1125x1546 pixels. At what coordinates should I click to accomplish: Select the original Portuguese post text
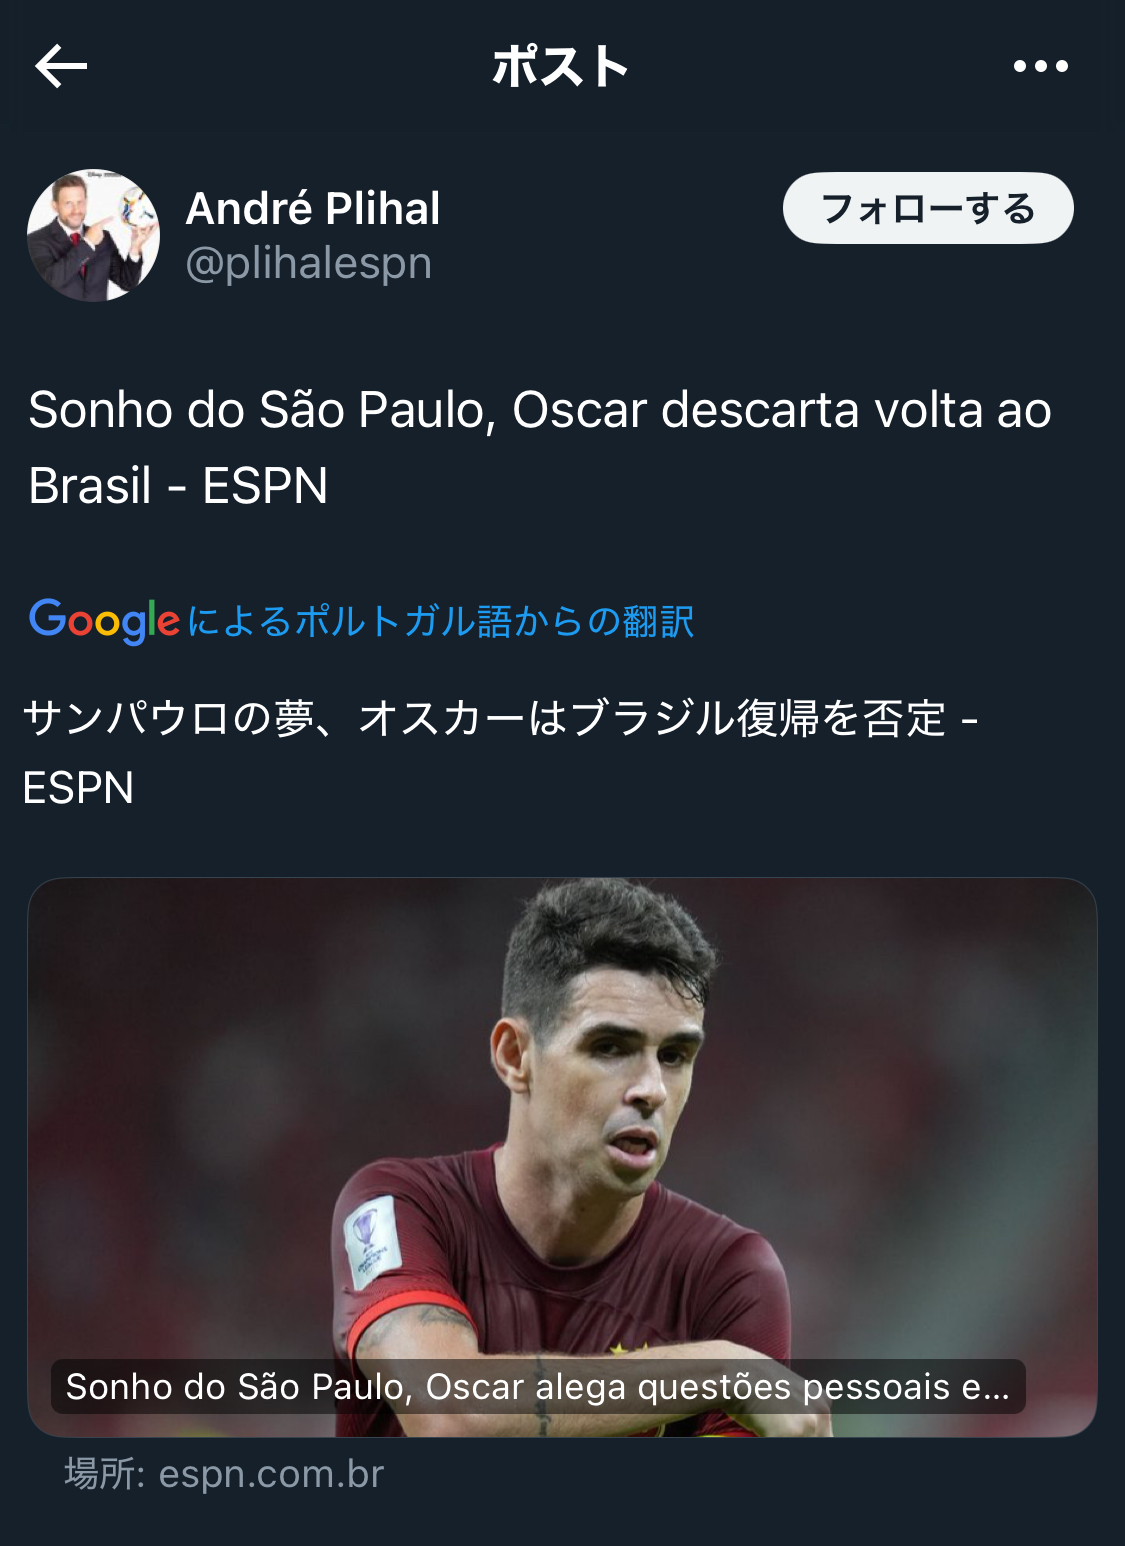pyautogui.click(x=539, y=447)
